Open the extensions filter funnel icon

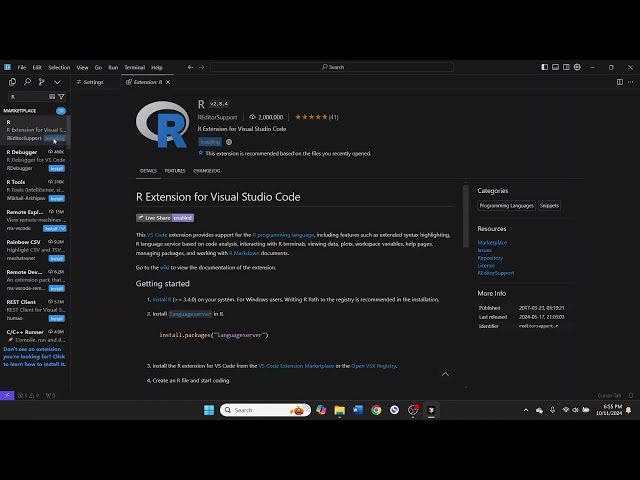click(x=61, y=97)
